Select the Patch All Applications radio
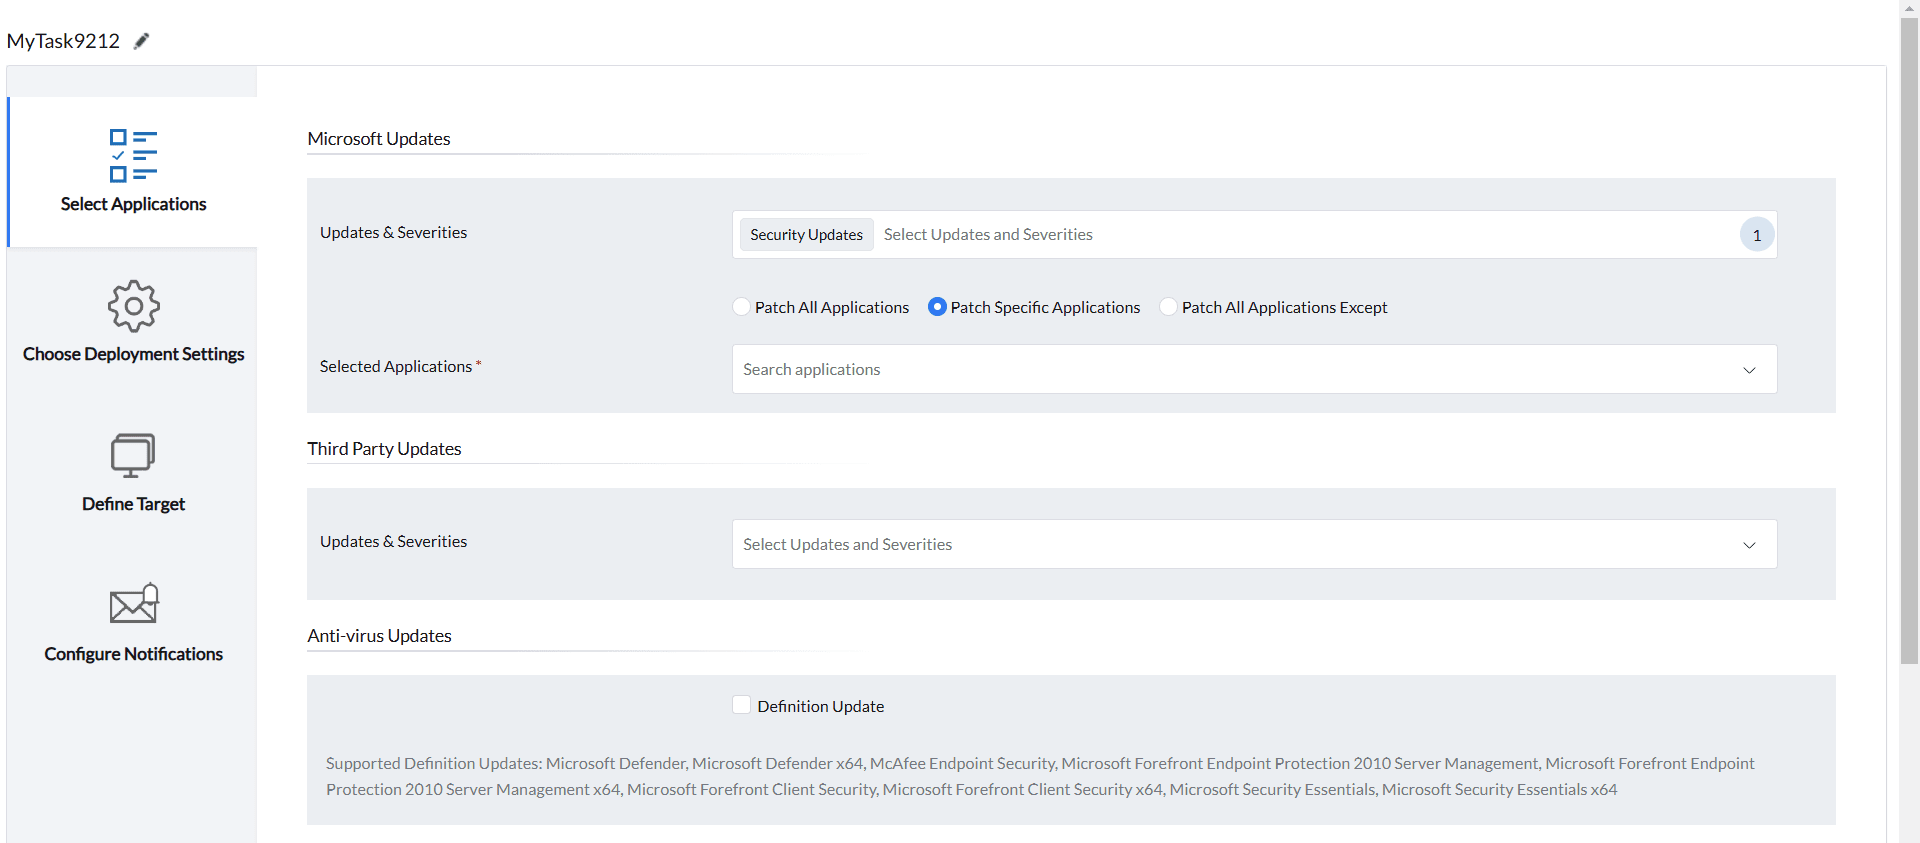The width and height of the screenshot is (1920, 843). (x=741, y=307)
